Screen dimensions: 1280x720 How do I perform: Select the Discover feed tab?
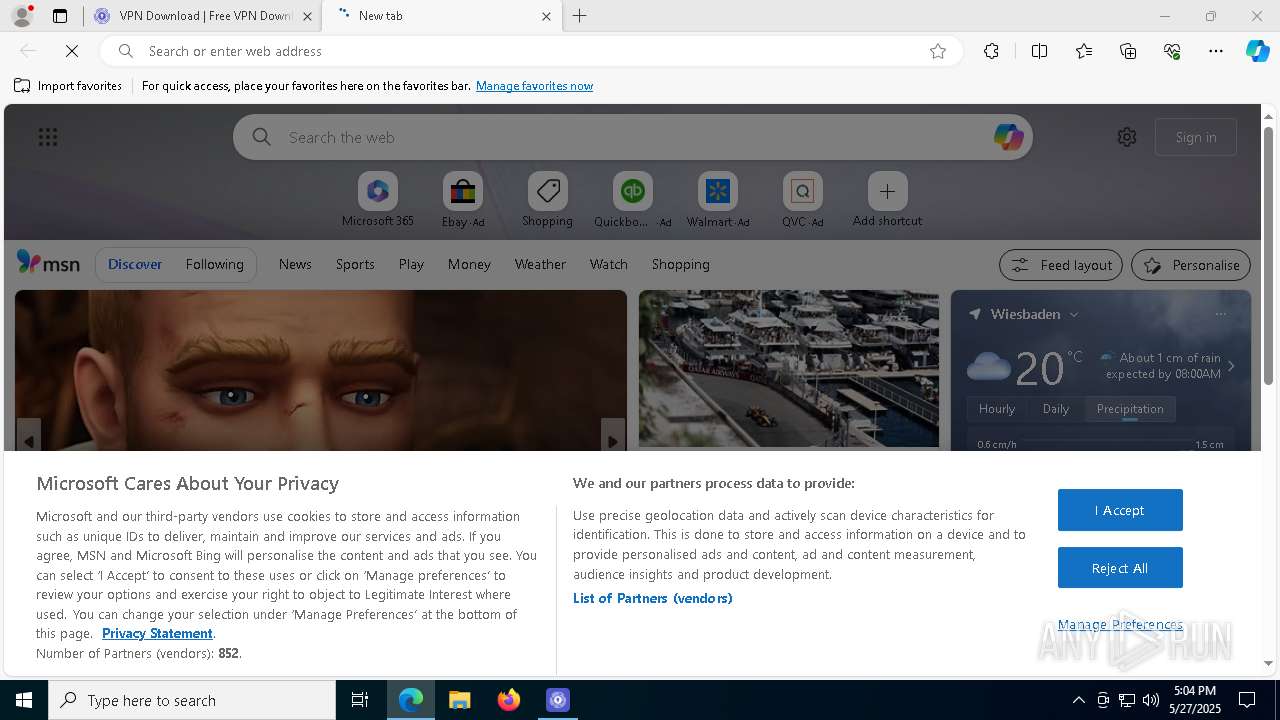pyautogui.click(x=135, y=264)
